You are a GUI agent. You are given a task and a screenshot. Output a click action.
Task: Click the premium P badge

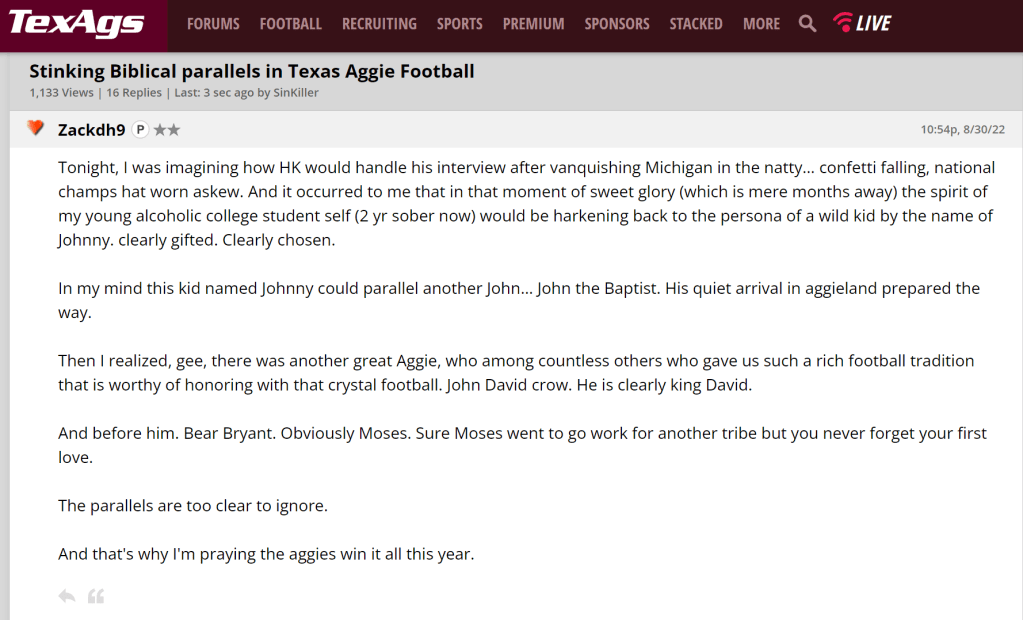(x=140, y=130)
